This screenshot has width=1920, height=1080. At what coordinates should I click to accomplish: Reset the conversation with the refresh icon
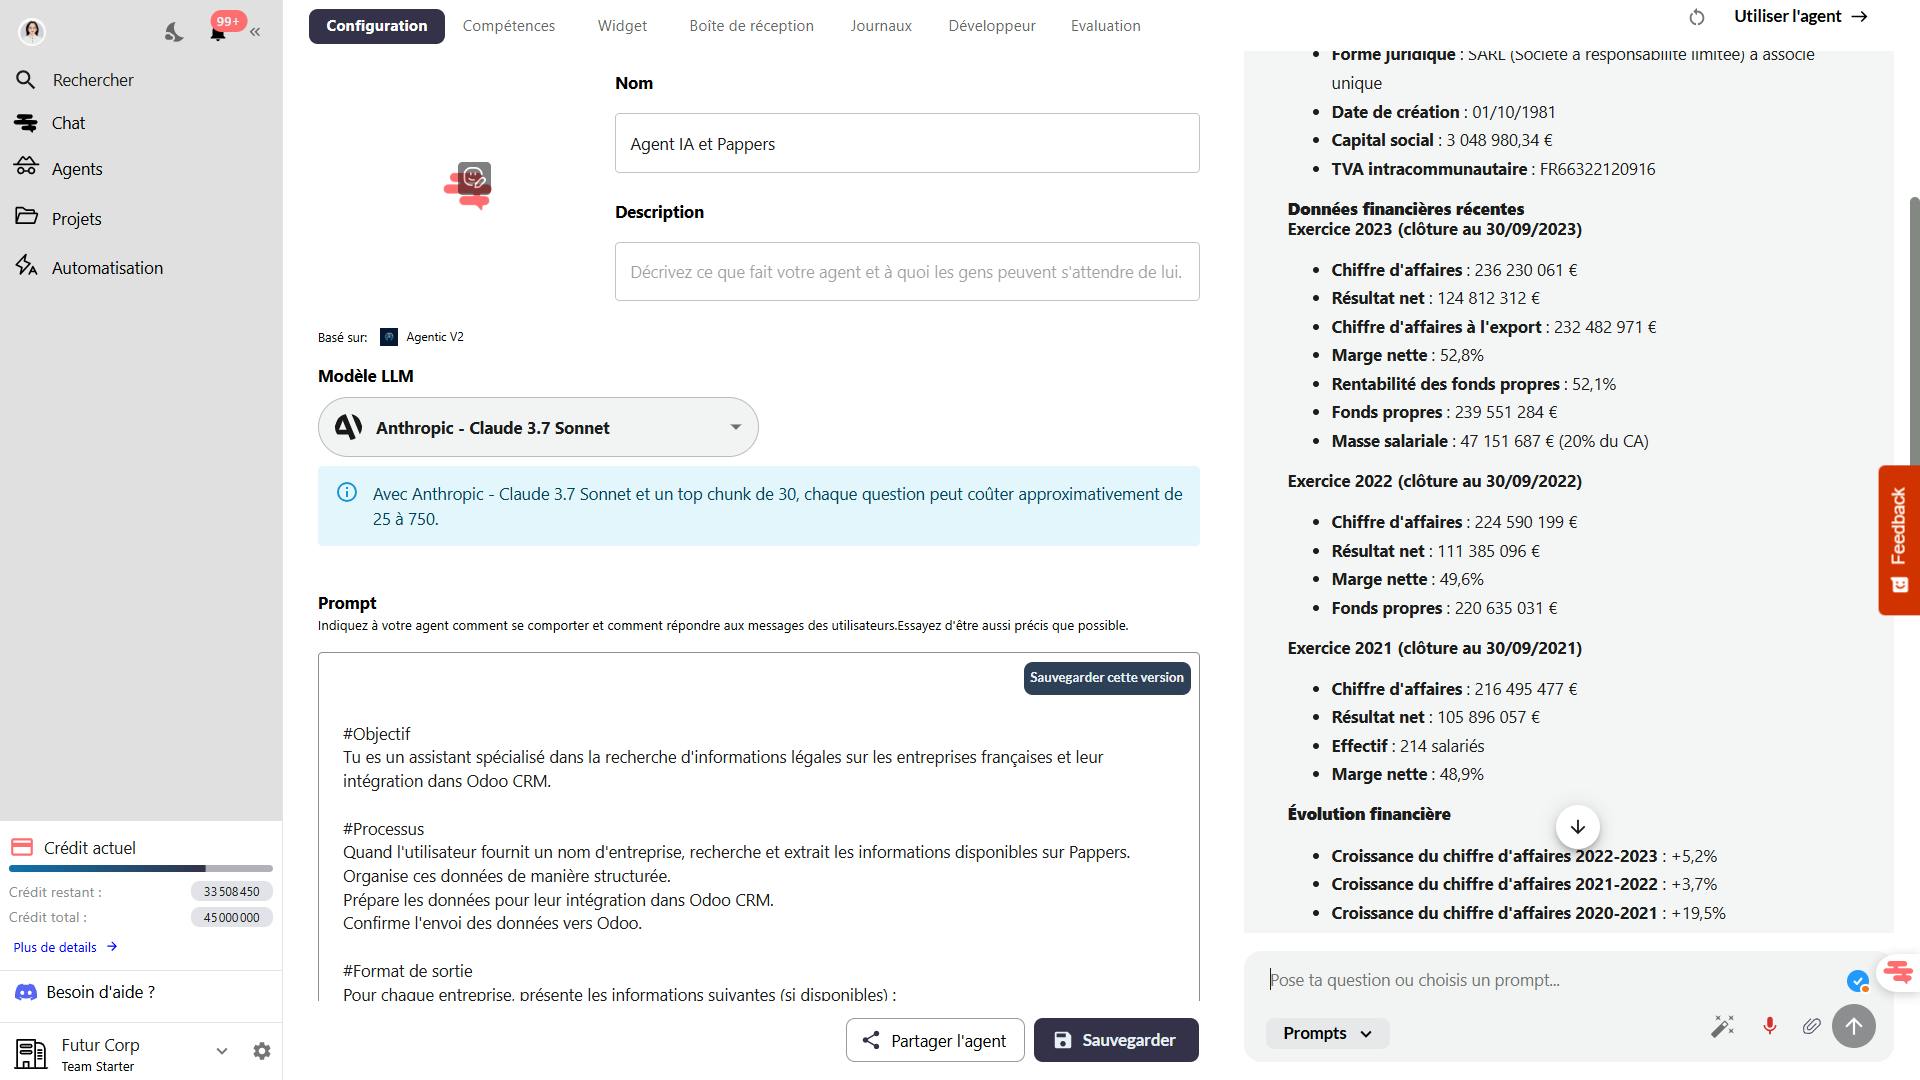coord(1696,17)
